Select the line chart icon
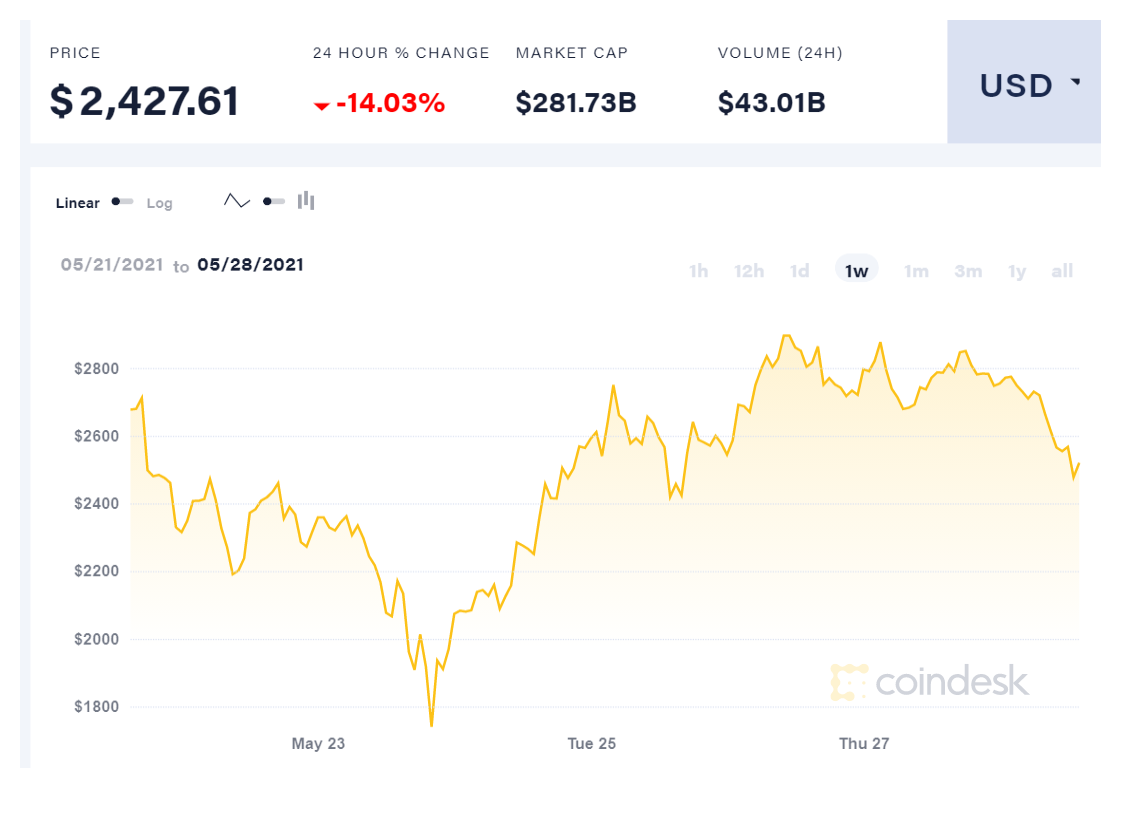Viewport: 1121px width, 828px height. pos(237,201)
